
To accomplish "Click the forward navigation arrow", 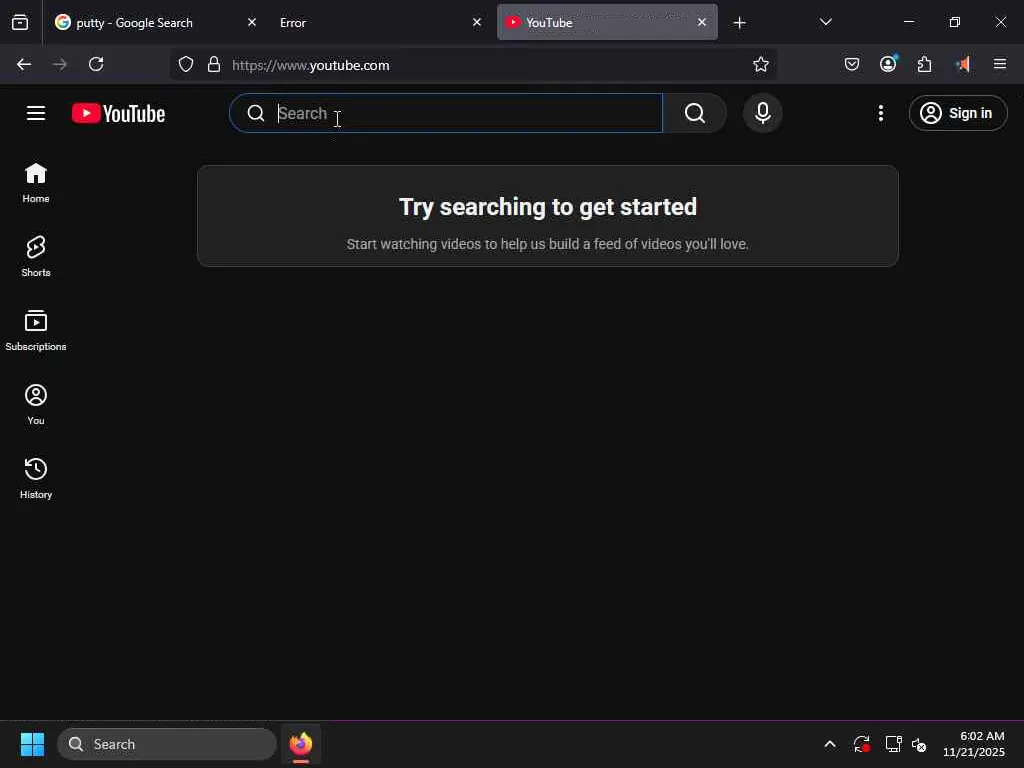I will 59,64.
